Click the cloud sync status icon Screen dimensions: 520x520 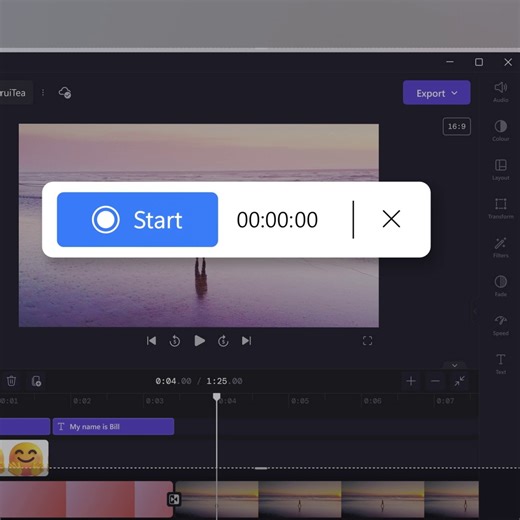[65, 92]
